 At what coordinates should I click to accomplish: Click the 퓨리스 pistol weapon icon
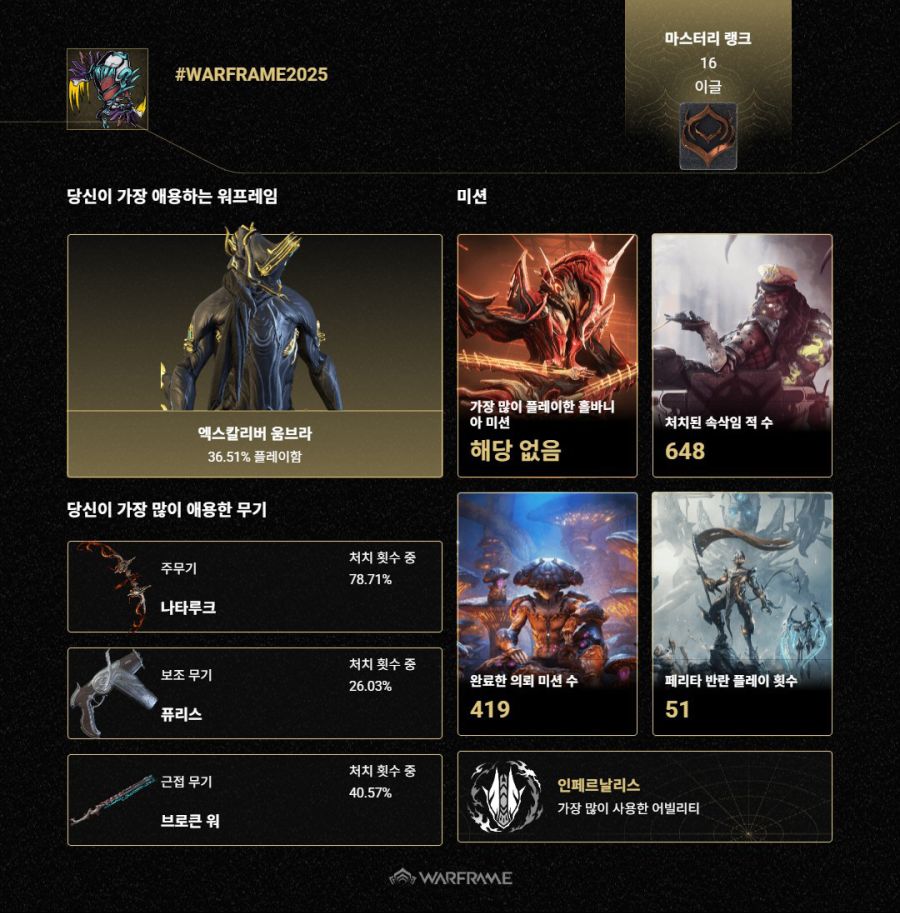click(x=113, y=693)
